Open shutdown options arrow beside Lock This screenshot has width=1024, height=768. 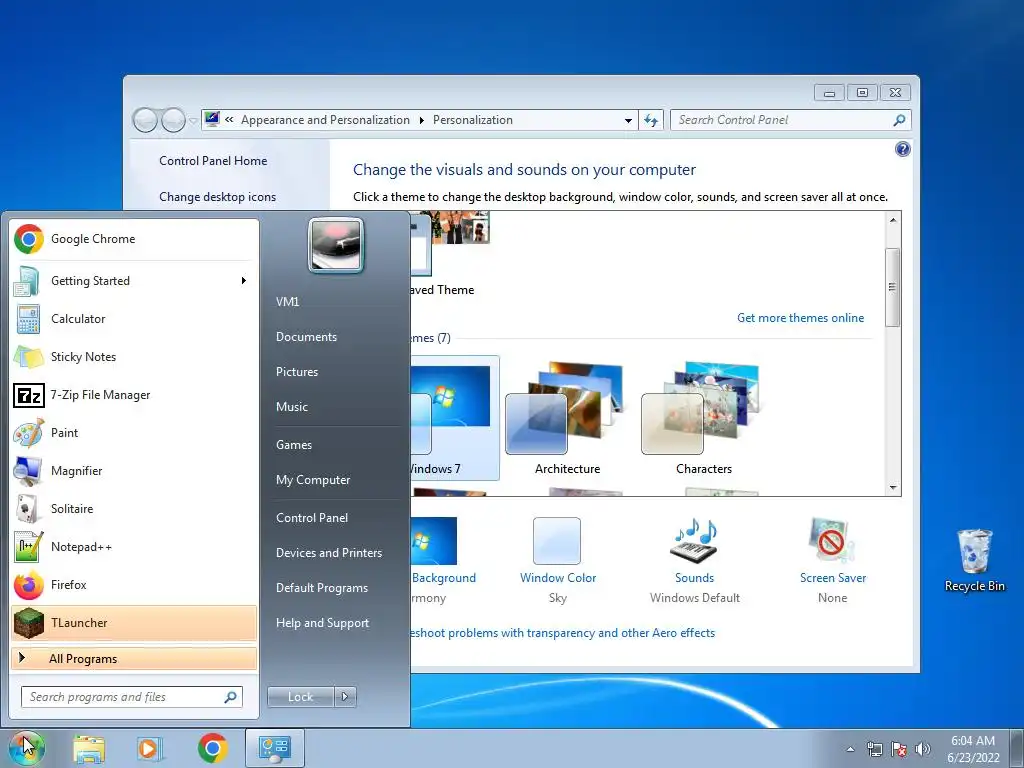(345, 697)
